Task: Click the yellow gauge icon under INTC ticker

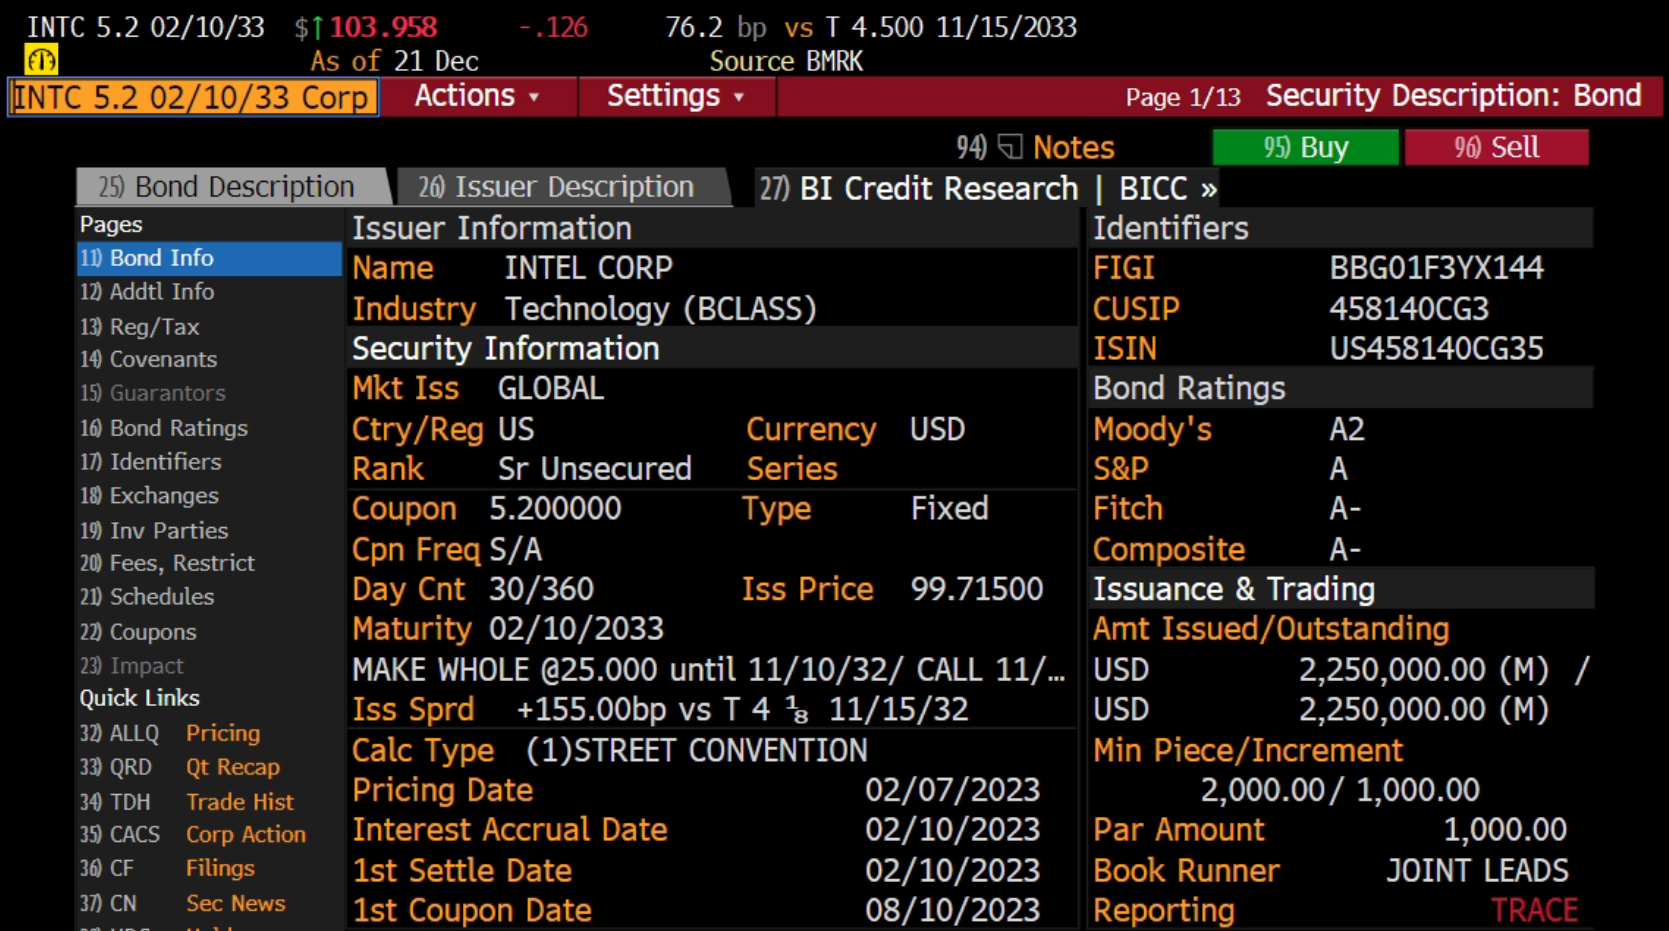Action: [x=41, y=61]
